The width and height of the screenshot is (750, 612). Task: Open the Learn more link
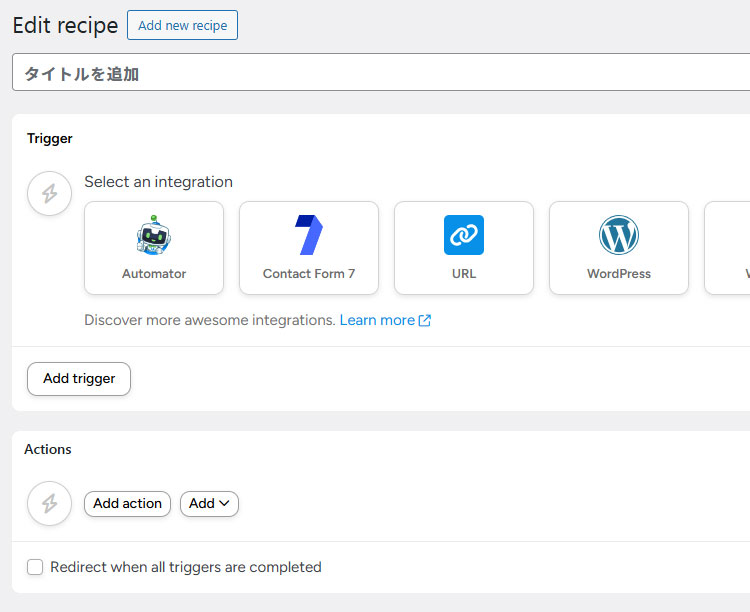point(377,320)
